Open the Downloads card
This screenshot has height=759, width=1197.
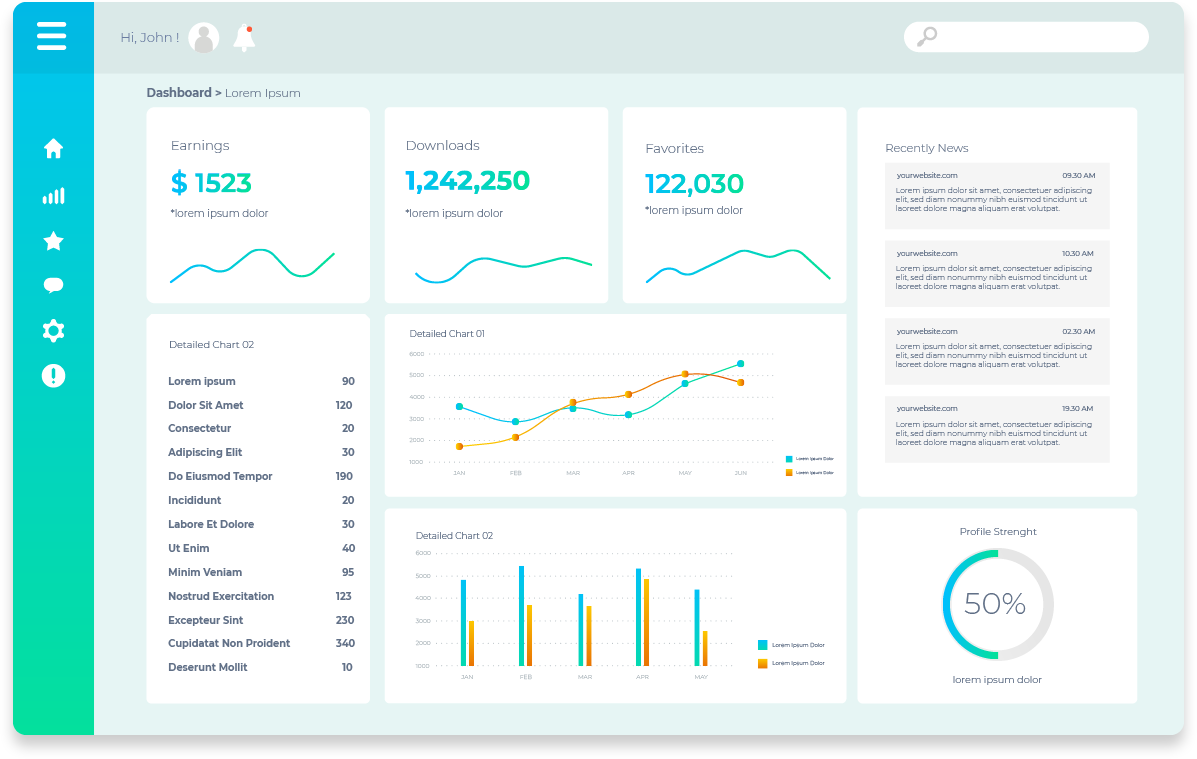[496, 205]
